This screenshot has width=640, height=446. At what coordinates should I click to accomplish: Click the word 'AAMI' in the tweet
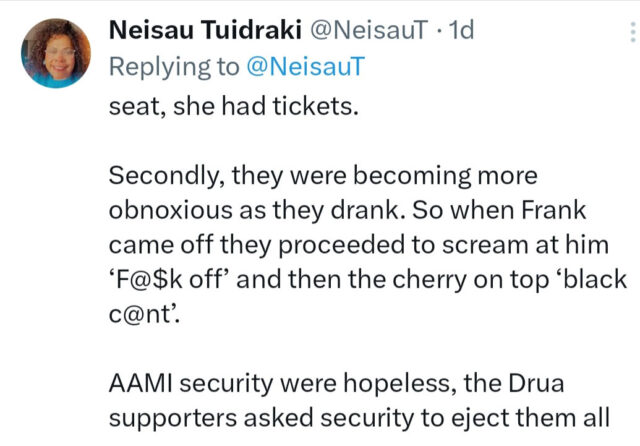pos(141,383)
